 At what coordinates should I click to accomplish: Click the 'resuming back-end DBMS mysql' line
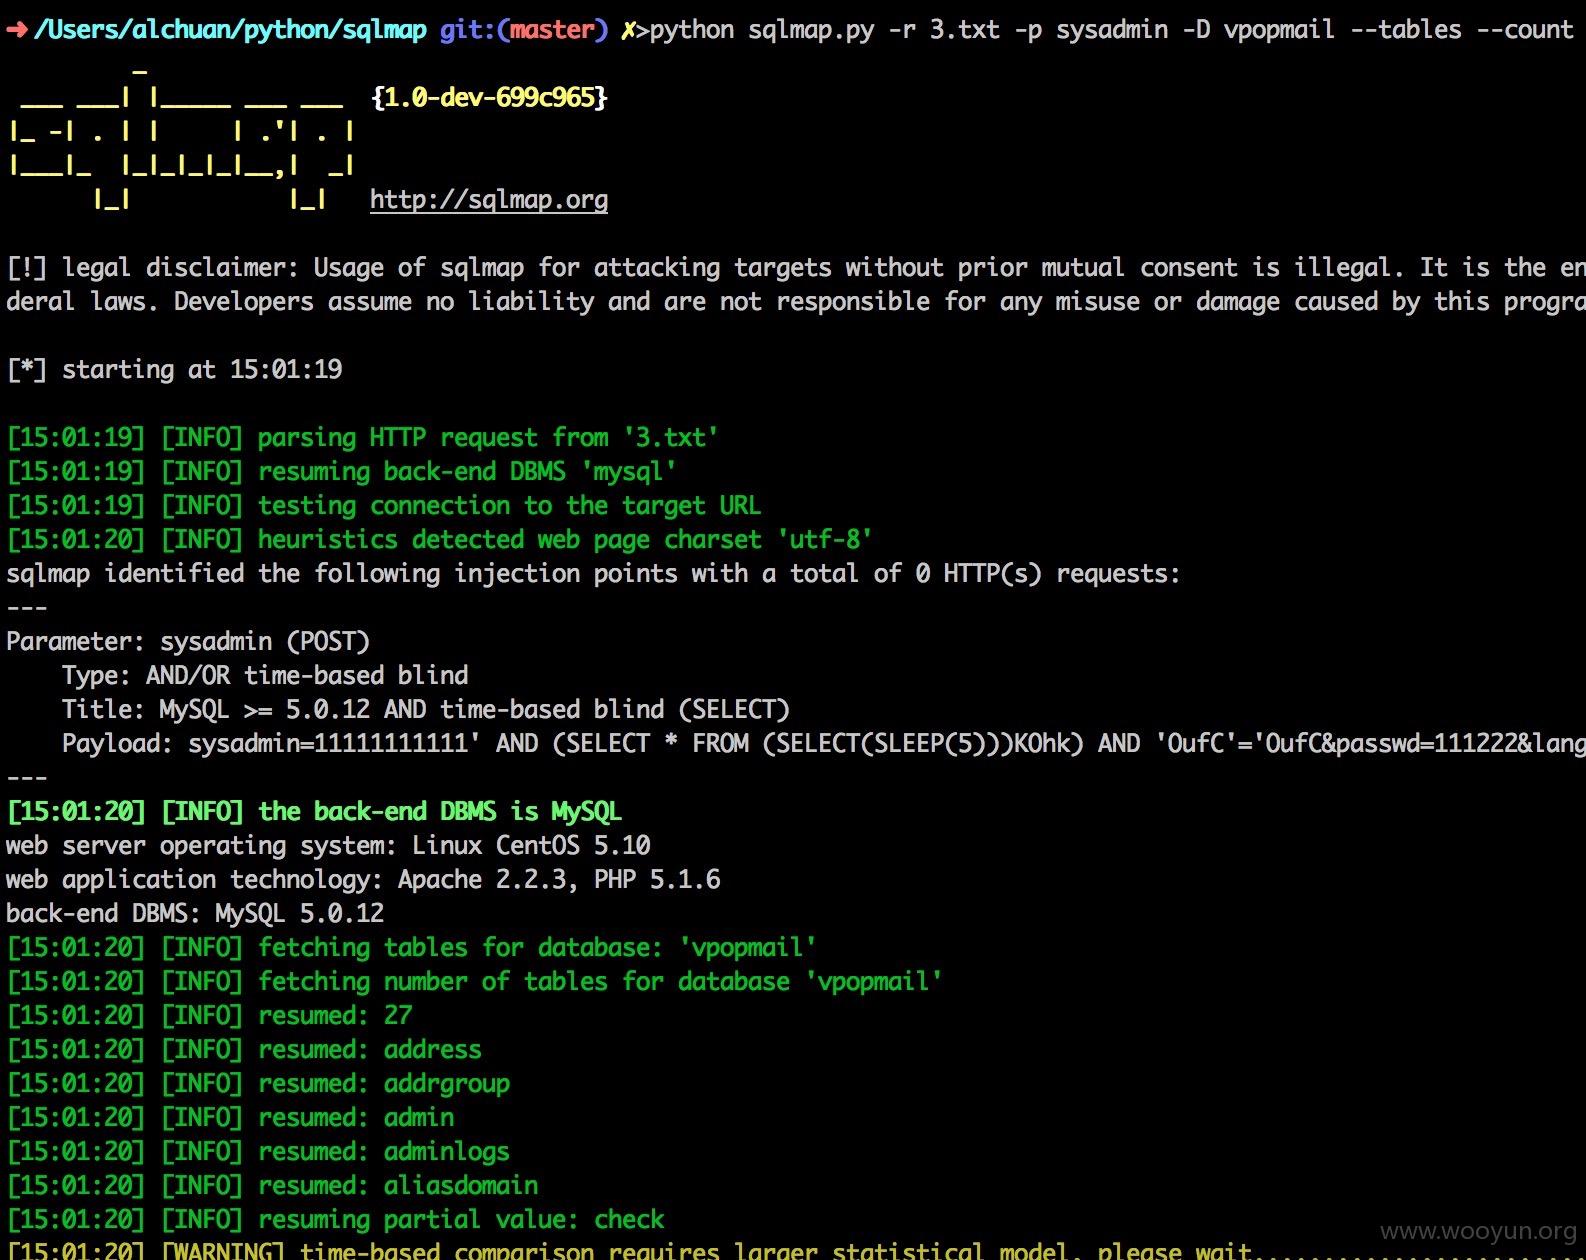click(x=341, y=472)
